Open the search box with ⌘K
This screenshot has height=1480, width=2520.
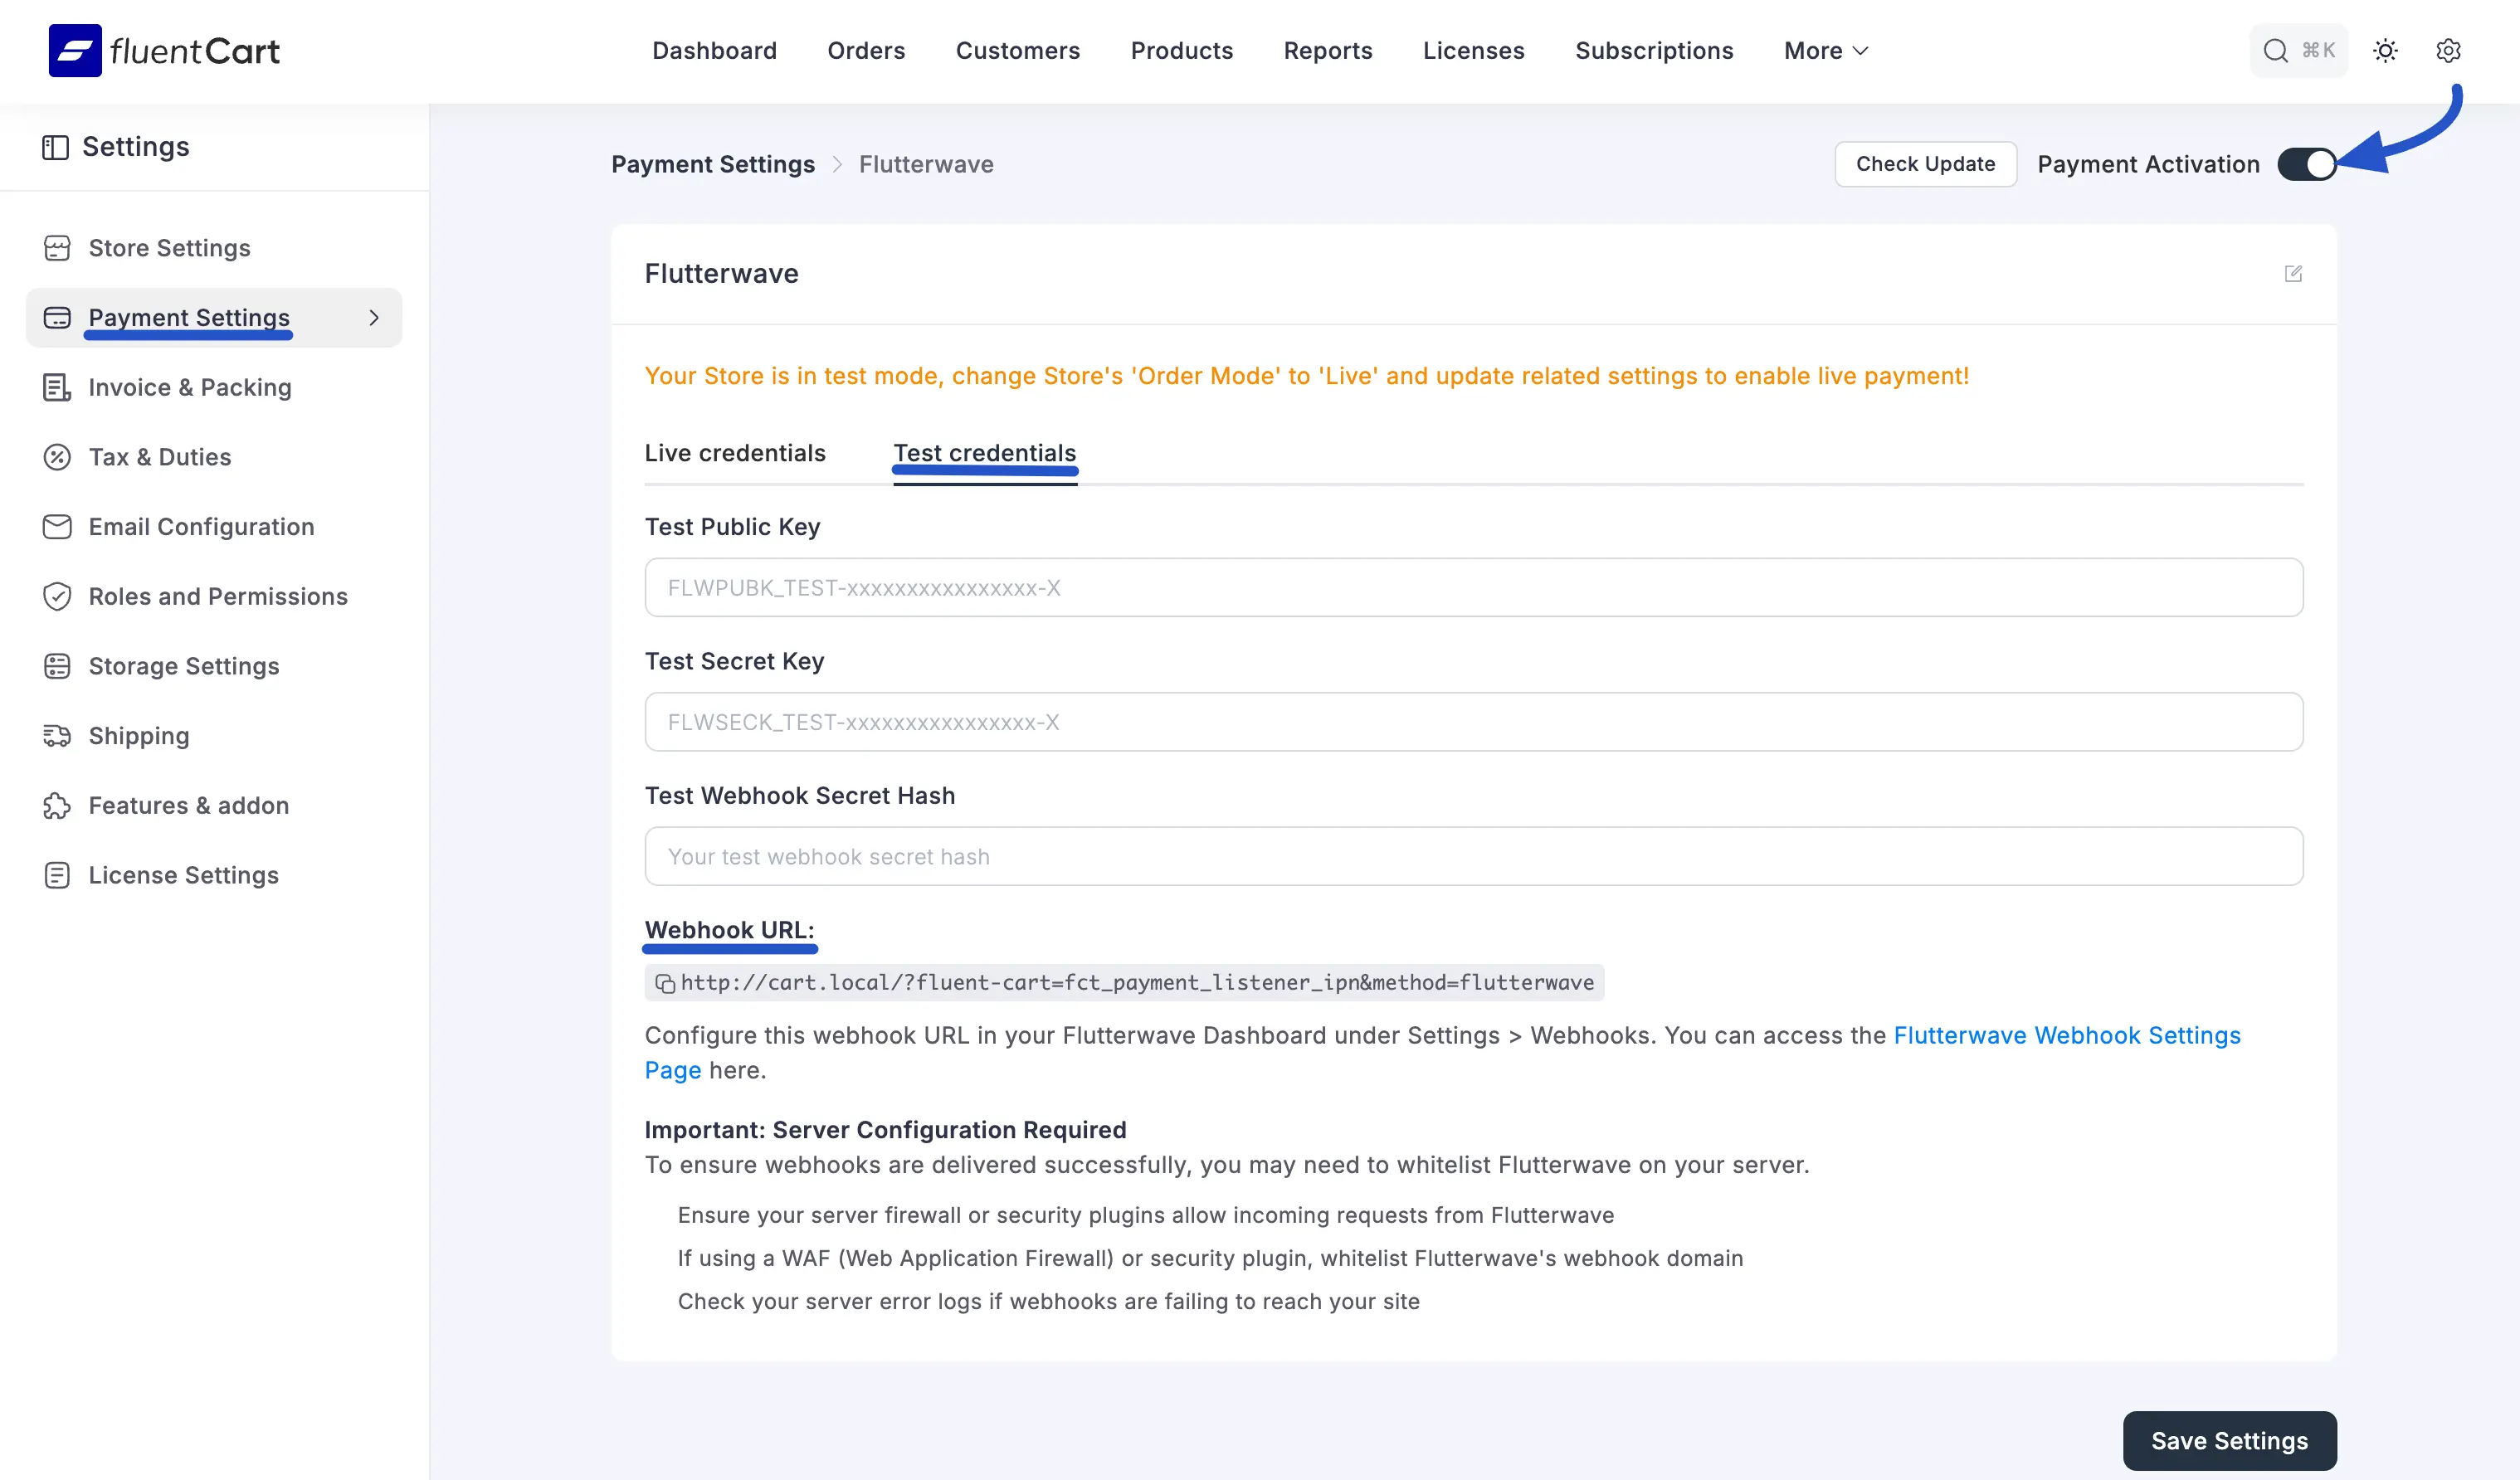2298,50
